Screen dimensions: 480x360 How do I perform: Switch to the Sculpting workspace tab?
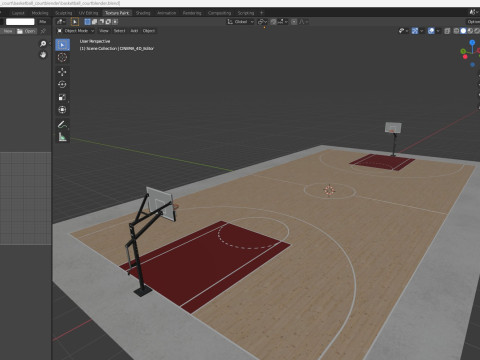pyautogui.click(x=64, y=13)
